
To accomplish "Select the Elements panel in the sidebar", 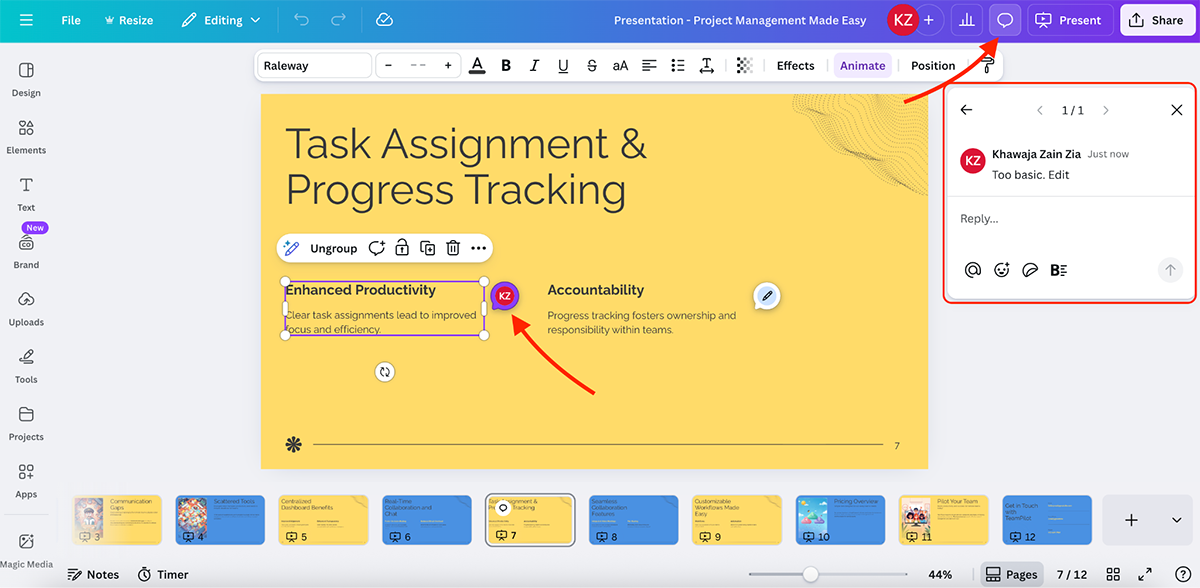I will (x=26, y=135).
